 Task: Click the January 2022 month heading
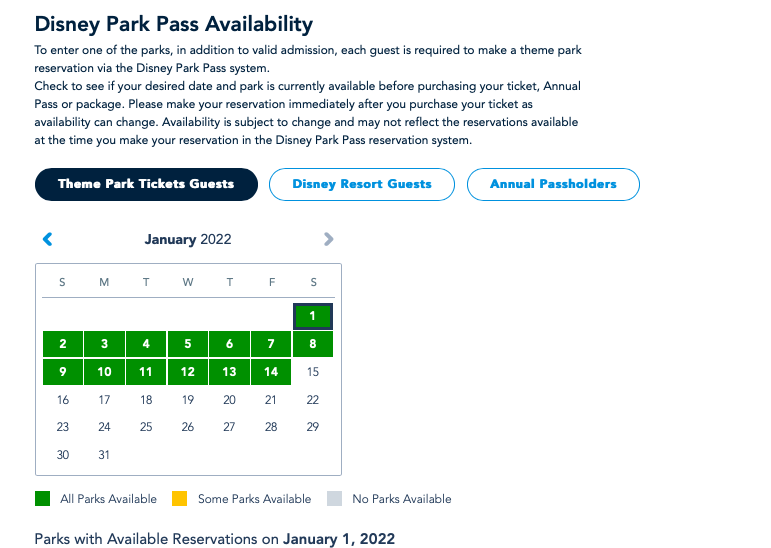(188, 239)
